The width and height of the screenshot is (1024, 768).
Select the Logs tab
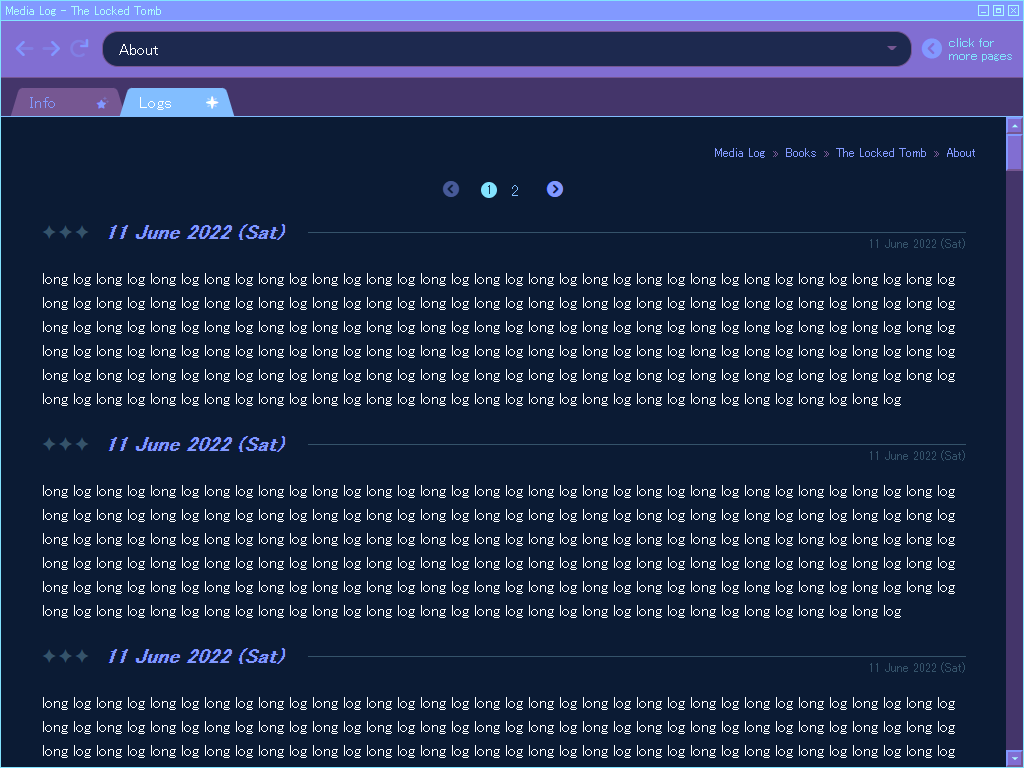pos(177,103)
